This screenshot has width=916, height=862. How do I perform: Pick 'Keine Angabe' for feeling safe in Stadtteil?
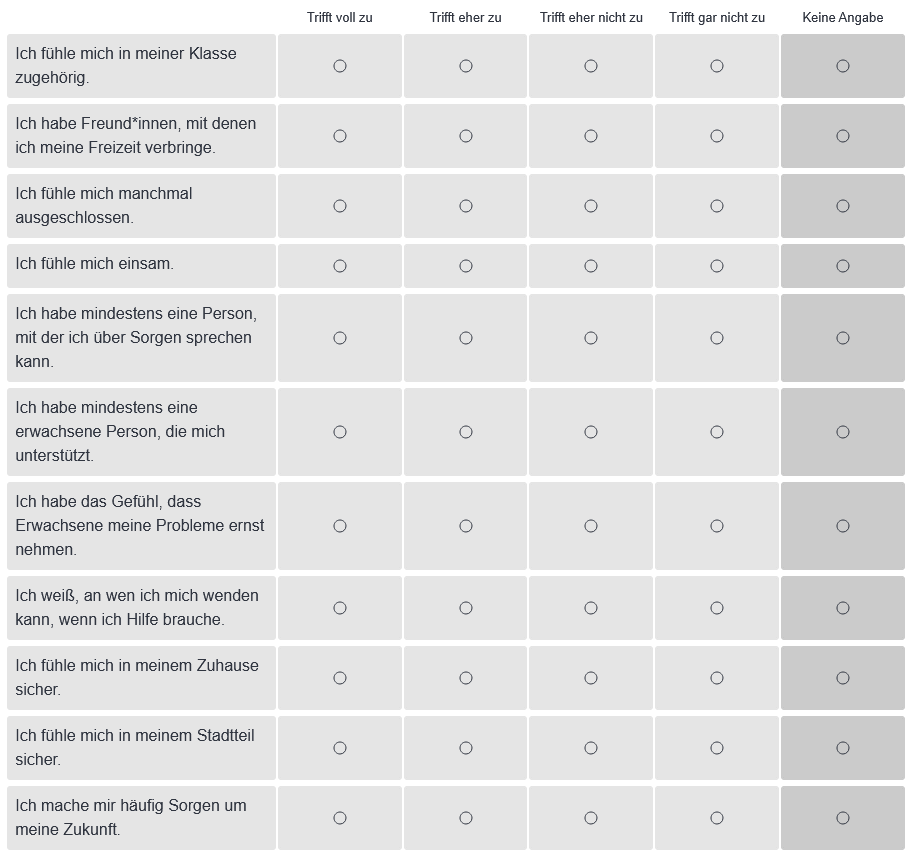843,748
